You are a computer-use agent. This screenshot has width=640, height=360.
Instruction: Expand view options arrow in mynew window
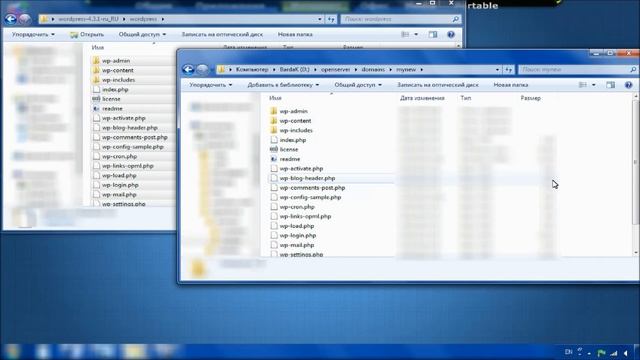pos(593,85)
